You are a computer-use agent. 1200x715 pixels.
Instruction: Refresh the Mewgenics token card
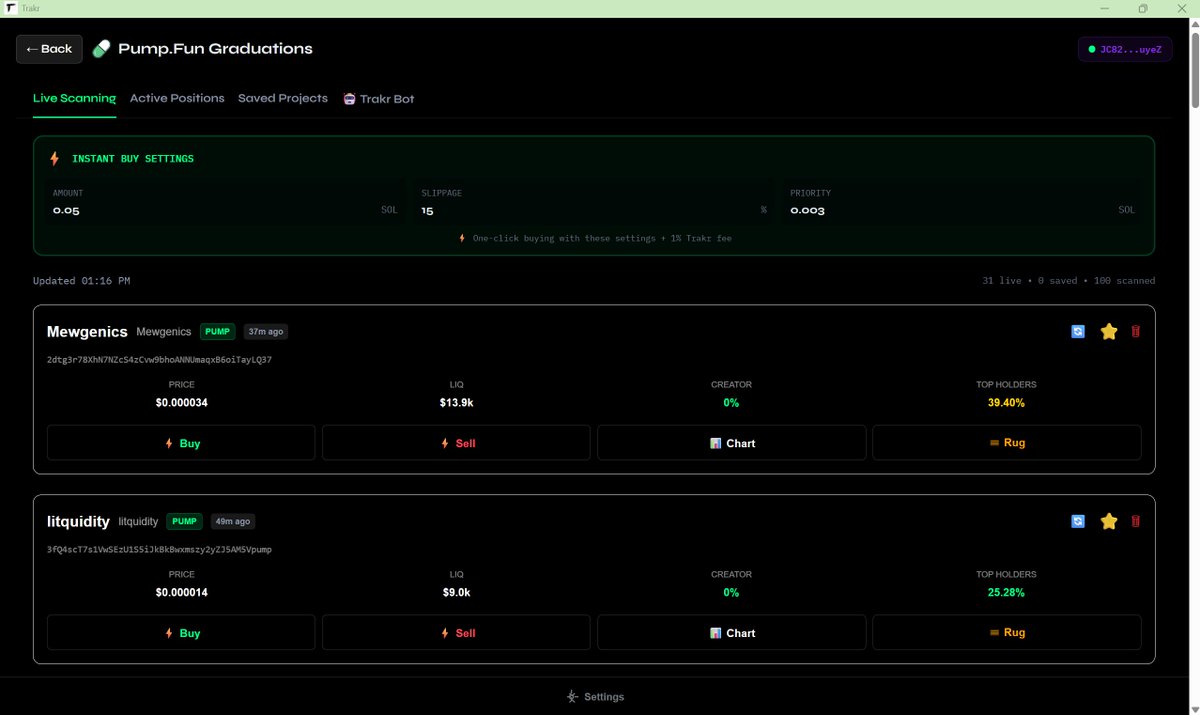(x=1078, y=331)
